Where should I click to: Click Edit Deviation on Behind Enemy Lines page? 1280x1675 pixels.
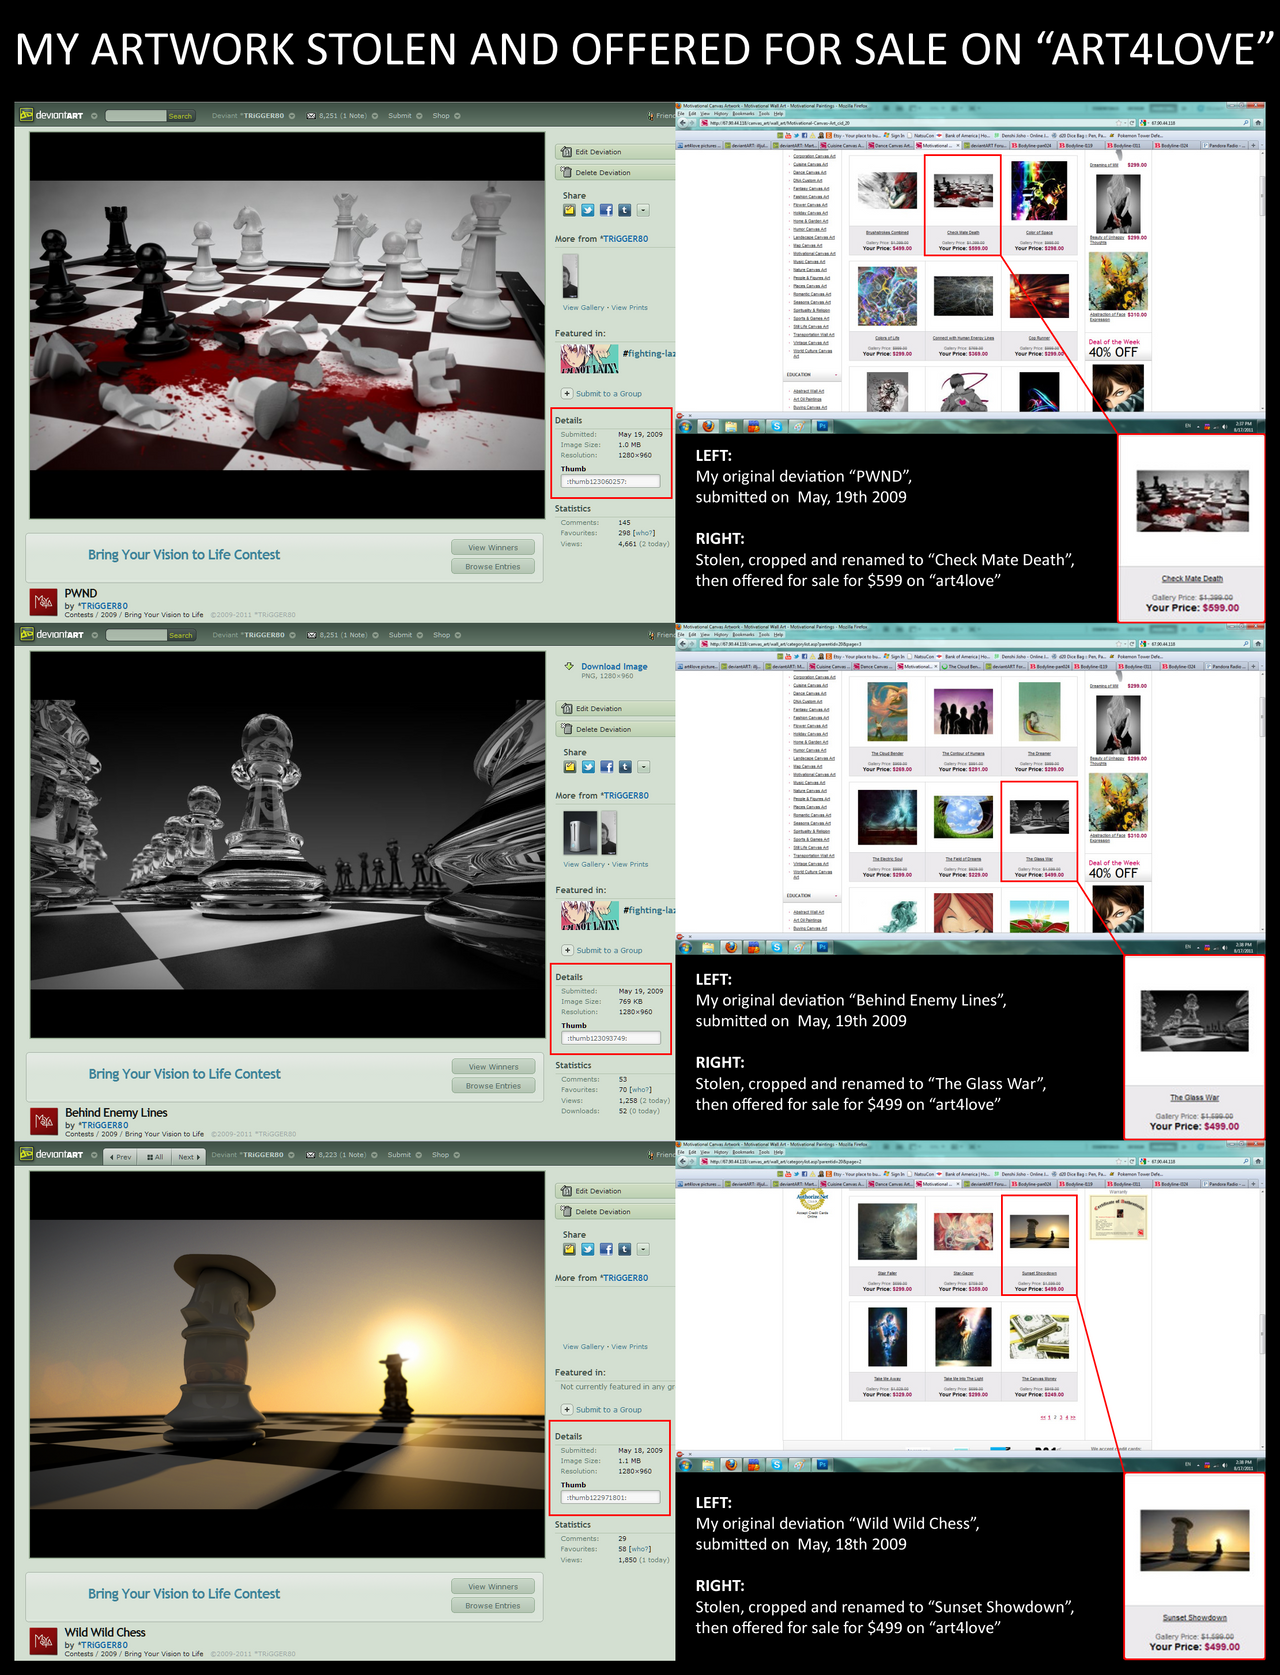click(x=615, y=709)
